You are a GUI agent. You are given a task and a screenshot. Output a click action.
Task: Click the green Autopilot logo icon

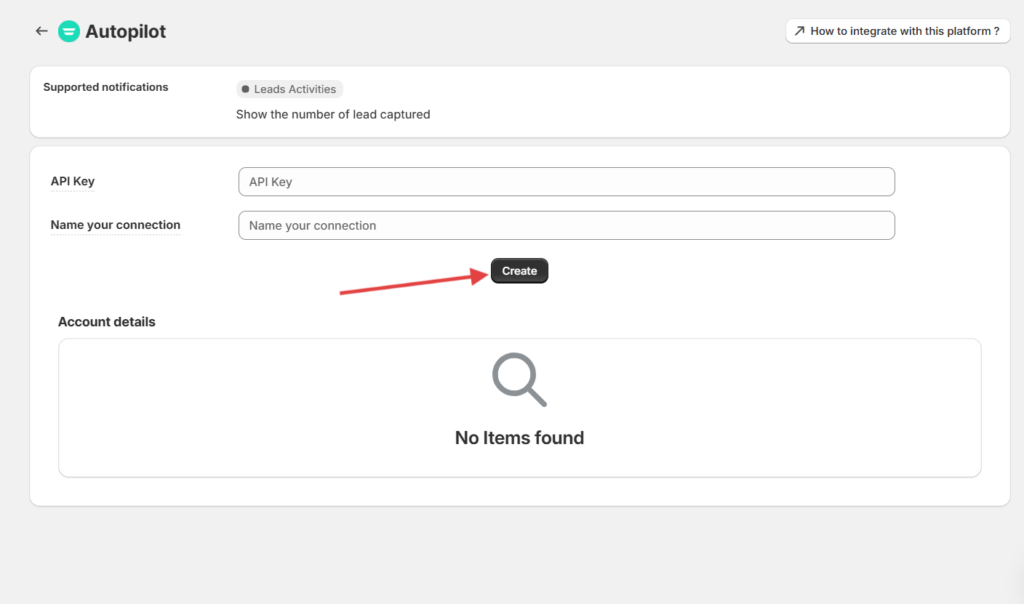point(69,31)
